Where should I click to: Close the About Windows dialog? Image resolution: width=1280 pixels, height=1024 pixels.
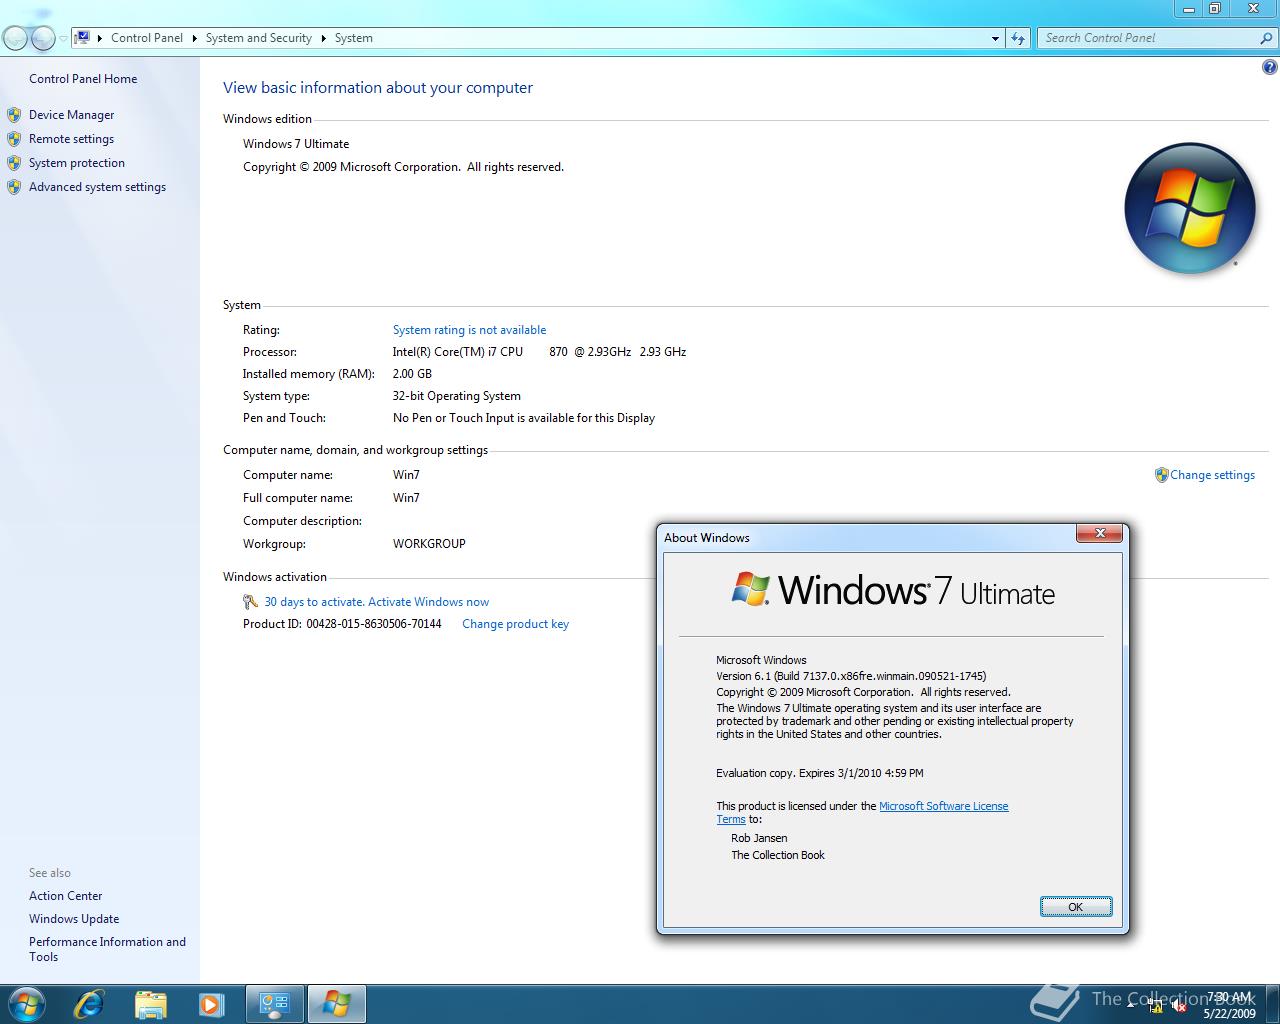click(1100, 533)
